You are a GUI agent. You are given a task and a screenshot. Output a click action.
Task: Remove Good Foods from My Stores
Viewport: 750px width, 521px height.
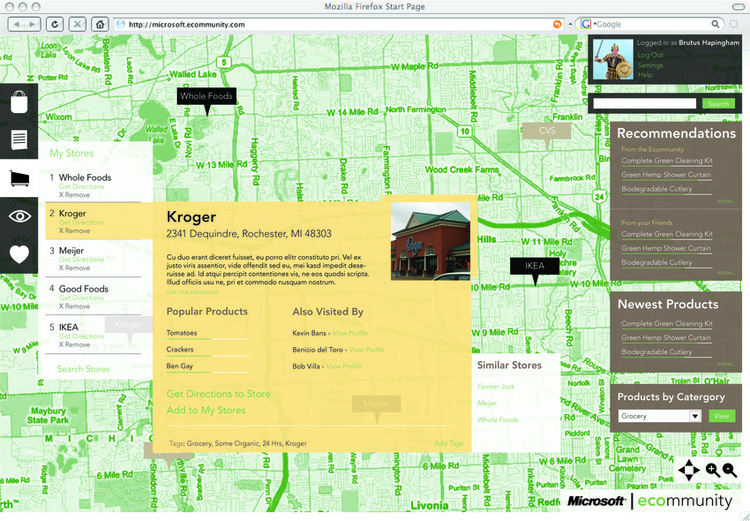coord(74,306)
